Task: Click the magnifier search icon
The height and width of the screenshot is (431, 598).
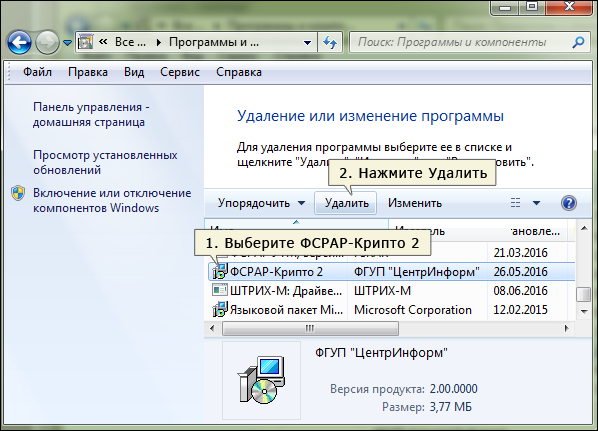Action: coord(578,42)
